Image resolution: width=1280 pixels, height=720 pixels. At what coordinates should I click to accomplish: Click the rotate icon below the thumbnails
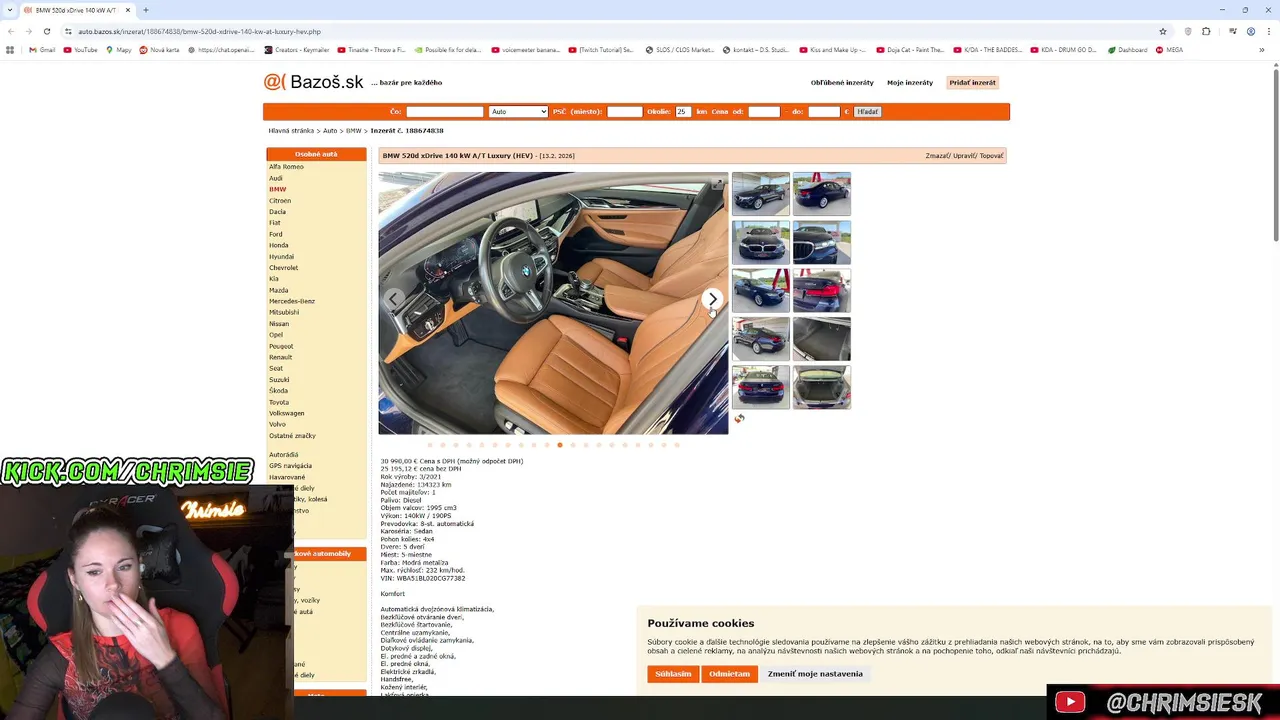[739, 419]
